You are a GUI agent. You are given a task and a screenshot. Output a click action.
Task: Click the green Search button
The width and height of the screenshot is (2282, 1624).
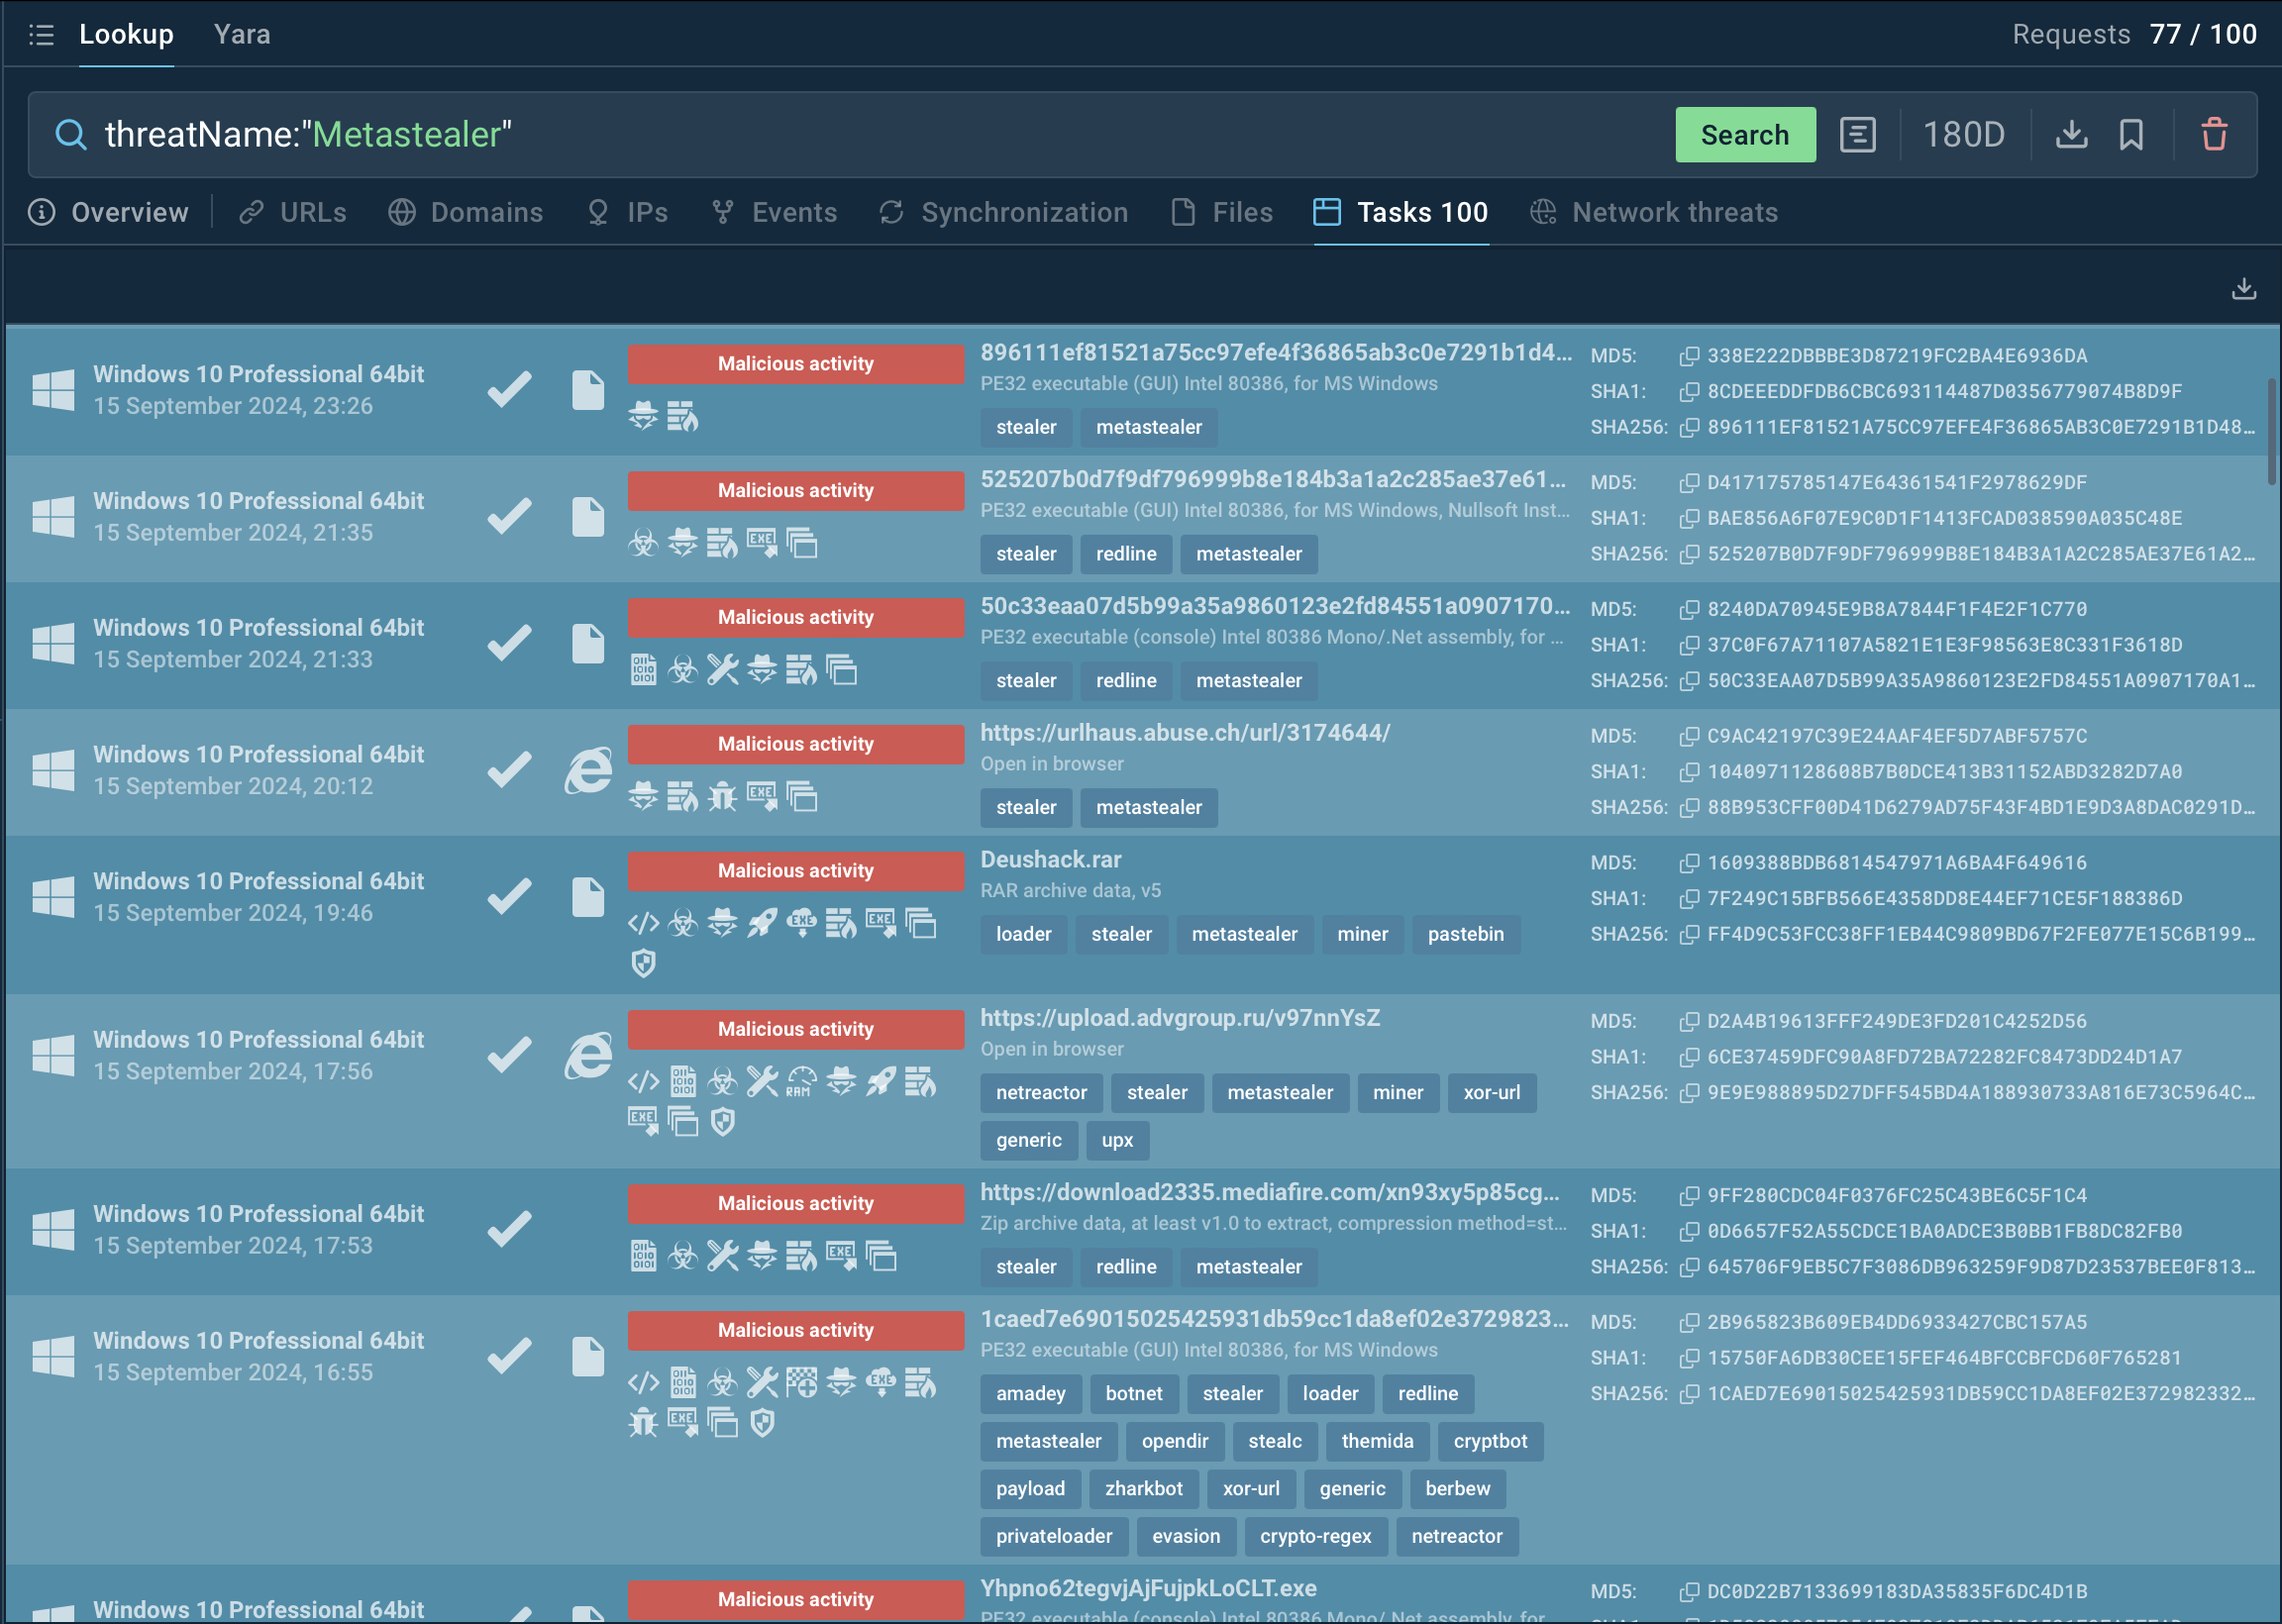pos(1745,134)
